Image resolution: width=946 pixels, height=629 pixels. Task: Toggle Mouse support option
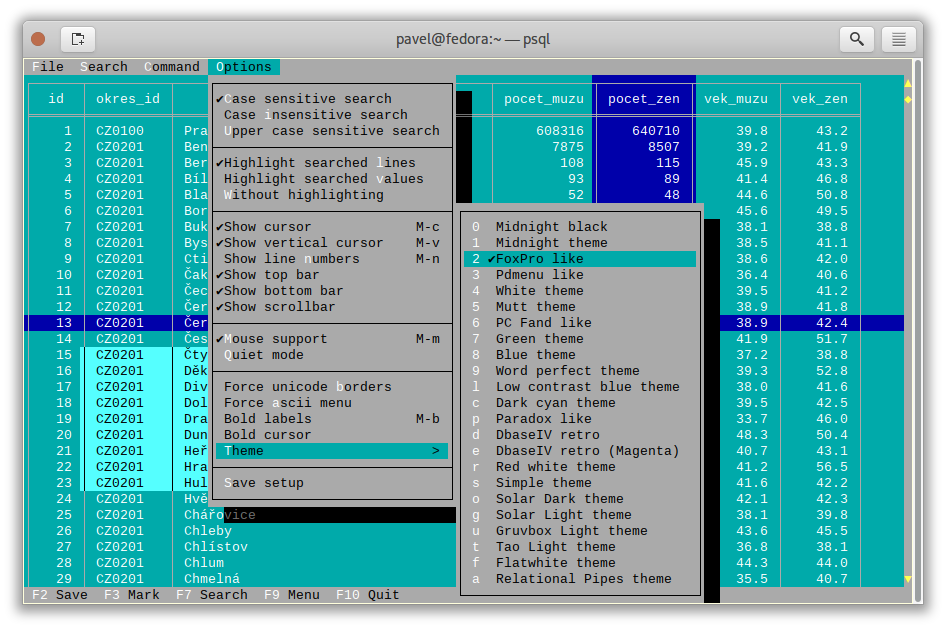(332, 339)
